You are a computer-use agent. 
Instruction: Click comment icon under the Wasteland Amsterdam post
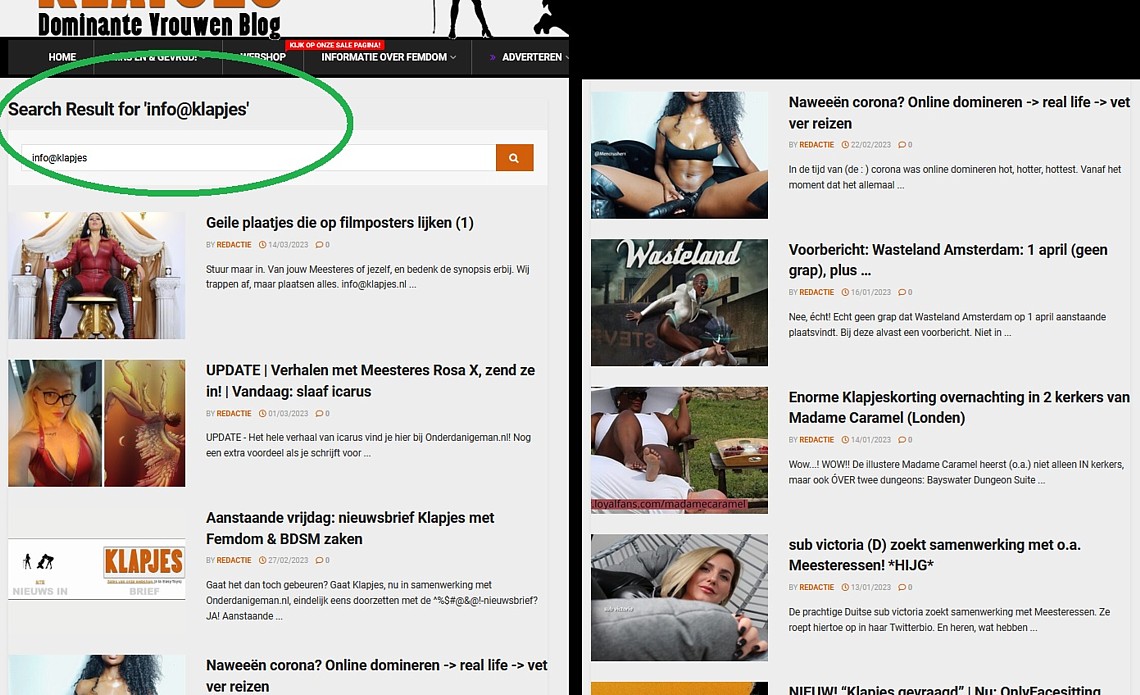(x=902, y=293)
